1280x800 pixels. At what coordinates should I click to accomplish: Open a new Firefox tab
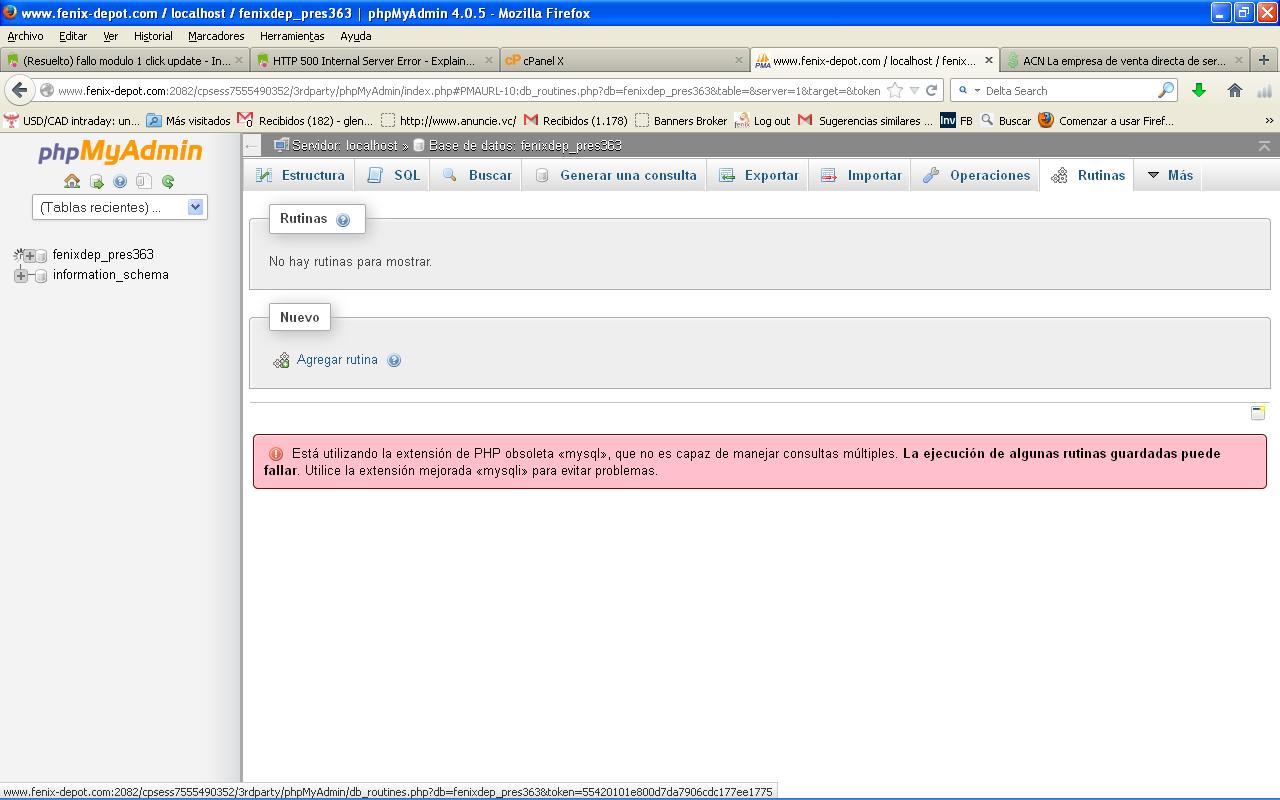pyautogui.click(x=1264, y=60)
